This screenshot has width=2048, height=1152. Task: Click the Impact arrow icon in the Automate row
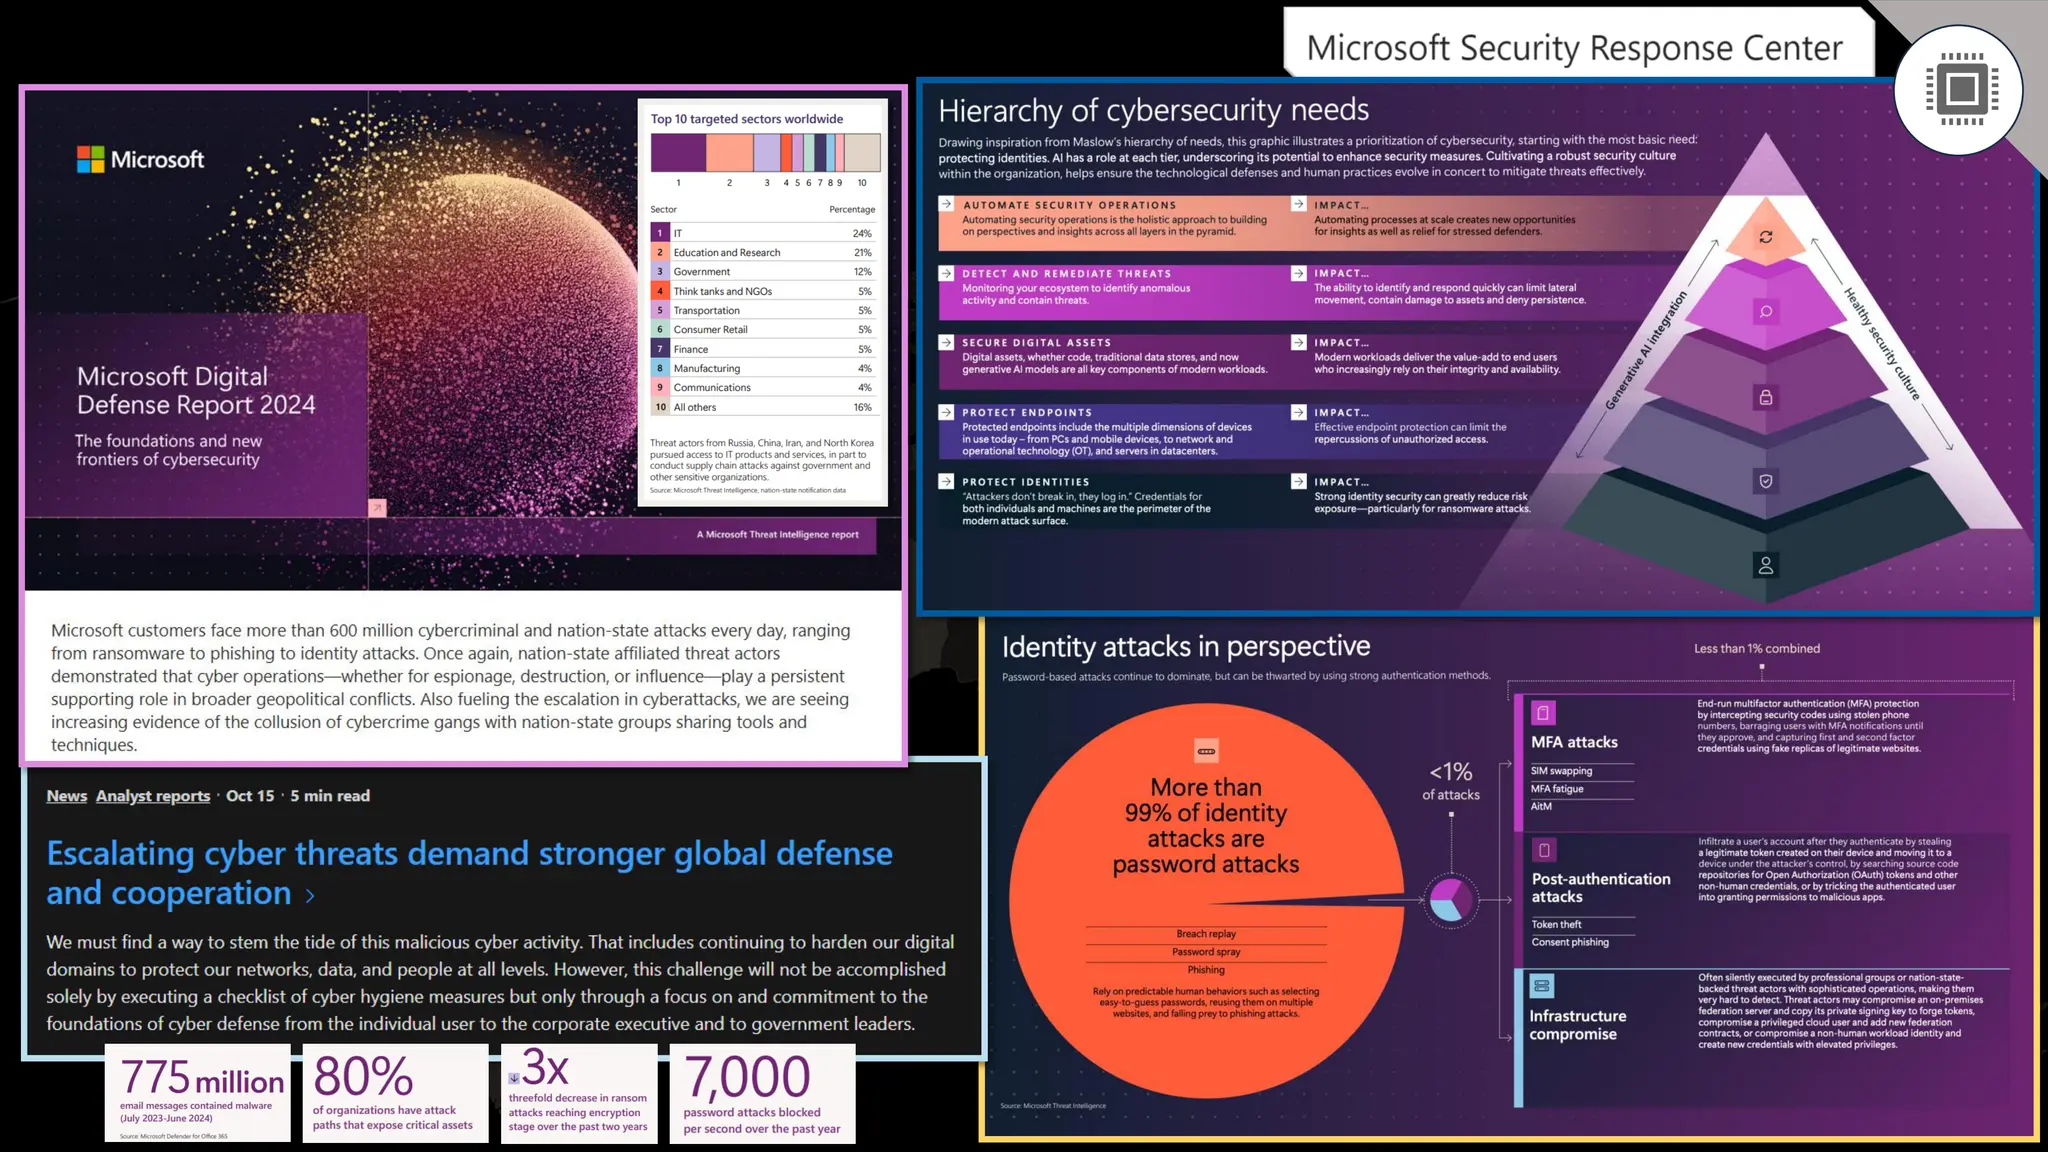(x=1298, y=204)
